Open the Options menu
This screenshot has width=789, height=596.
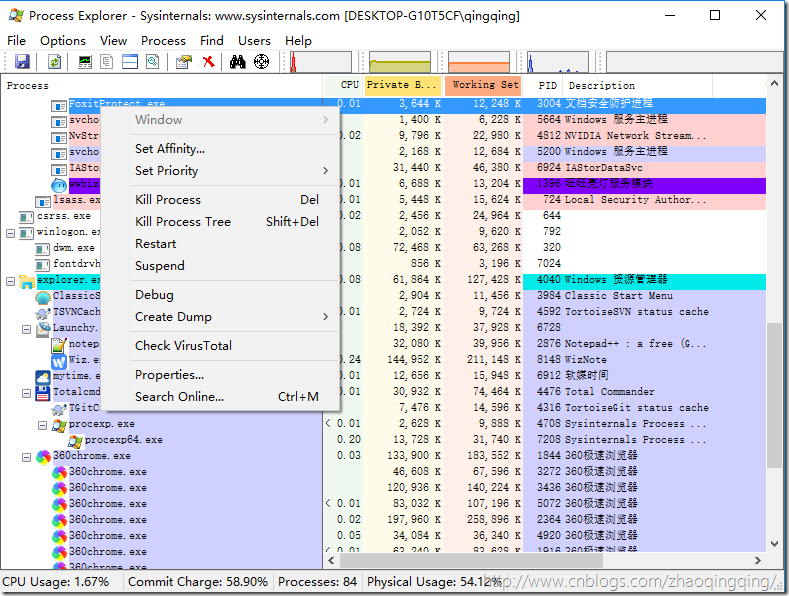point(63,41)
